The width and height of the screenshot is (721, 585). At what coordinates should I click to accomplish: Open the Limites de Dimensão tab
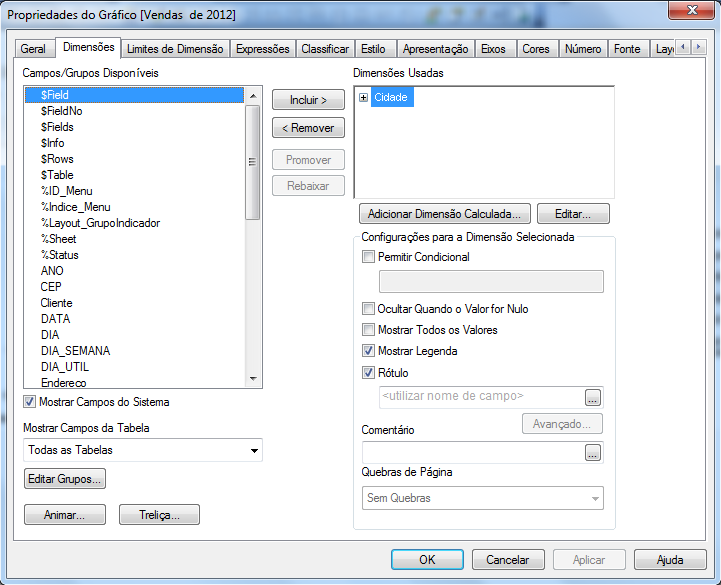coord(175,49)
